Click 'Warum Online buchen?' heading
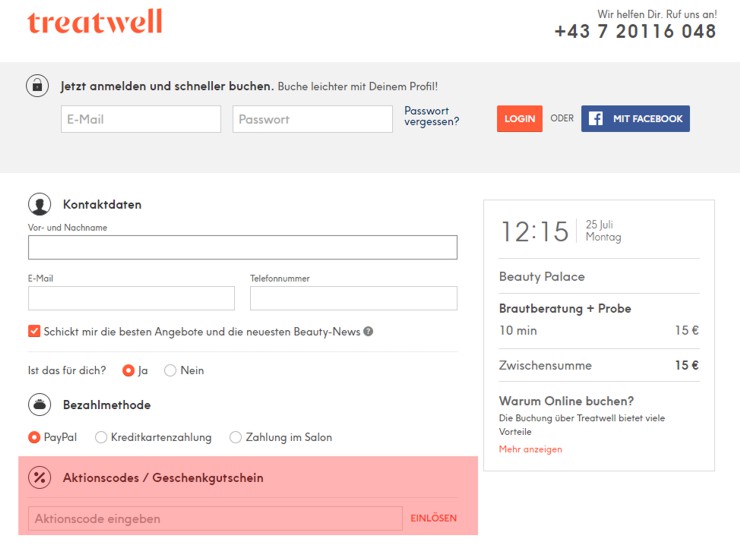The height and width of the screenshot is (555, 740). (566, 401)
